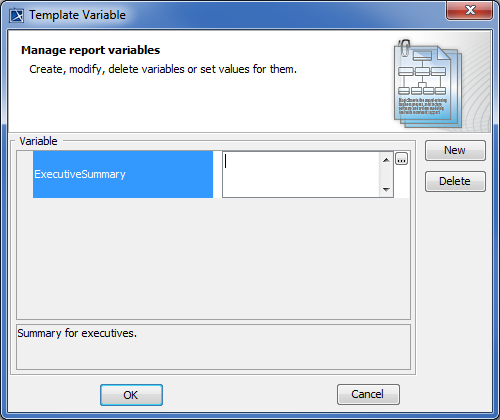500x420 pixels.
Task: Click the Template Variable title bar app icon
Action: (x=16, y=15)
